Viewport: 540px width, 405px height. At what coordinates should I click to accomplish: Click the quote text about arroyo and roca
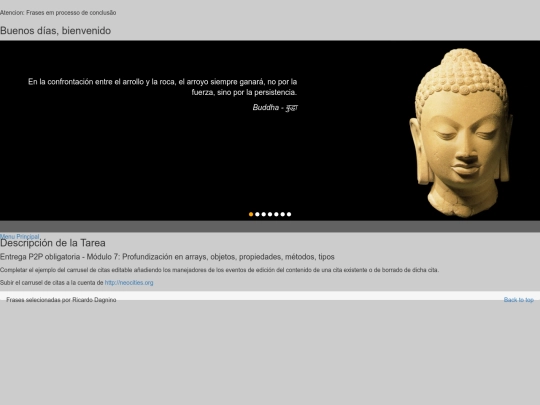(x=163, y=87)
